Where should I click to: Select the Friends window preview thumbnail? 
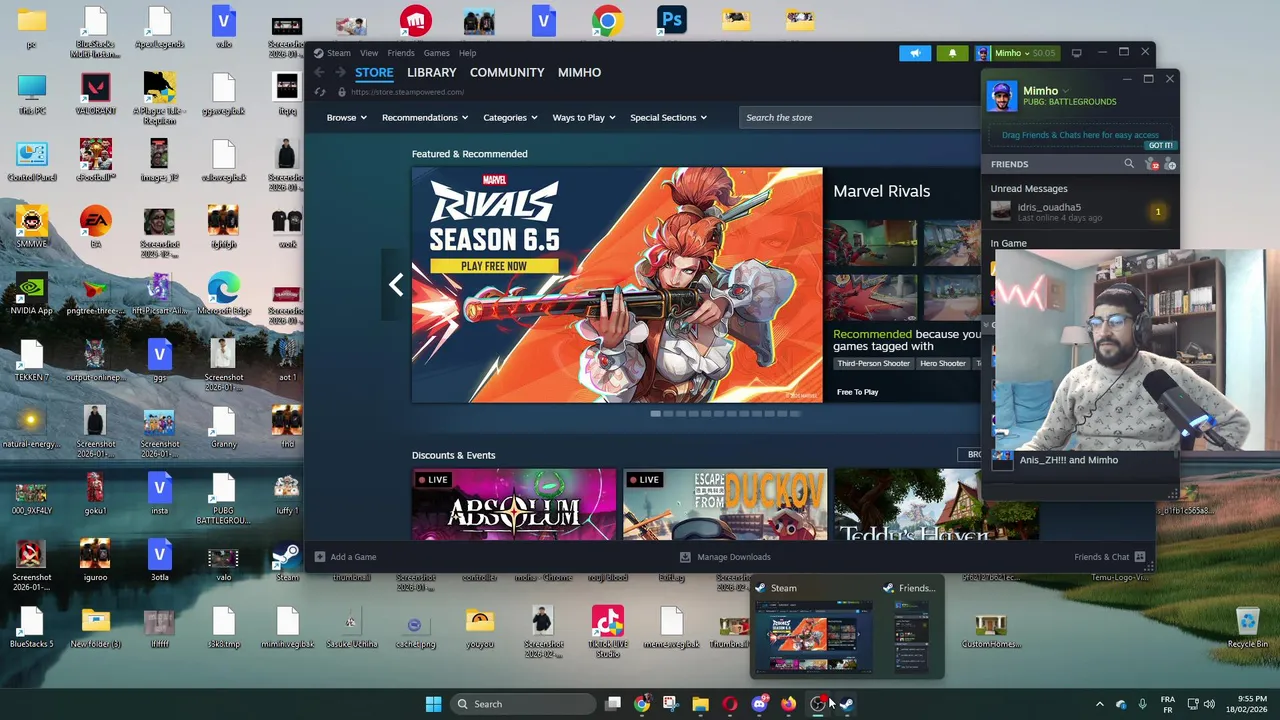coord(911,636)
